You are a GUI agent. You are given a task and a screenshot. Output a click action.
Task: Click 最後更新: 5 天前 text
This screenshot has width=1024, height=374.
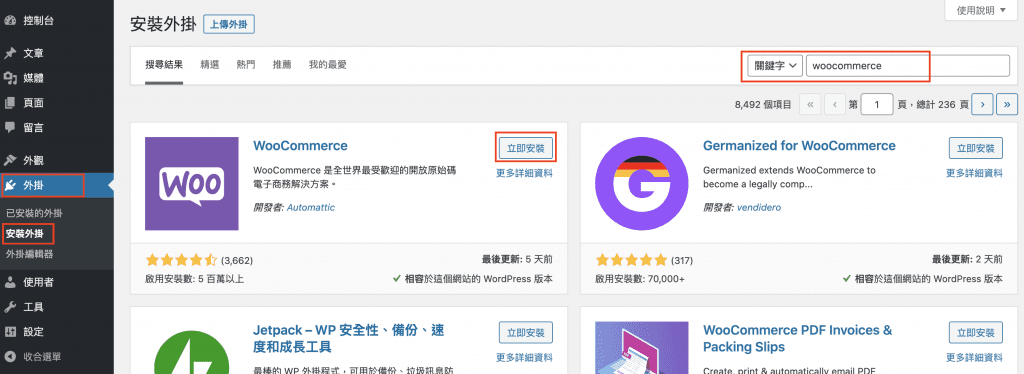(x=517, y=259)
